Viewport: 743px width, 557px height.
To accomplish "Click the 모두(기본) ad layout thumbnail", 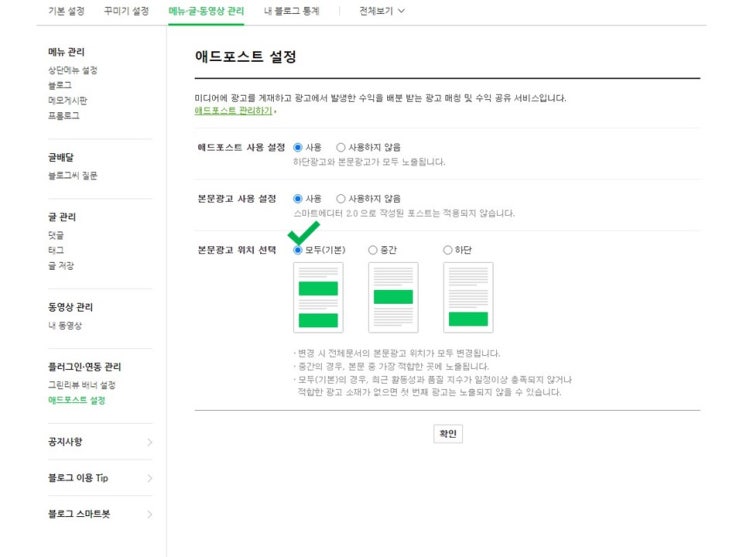I will coord(318,297).
